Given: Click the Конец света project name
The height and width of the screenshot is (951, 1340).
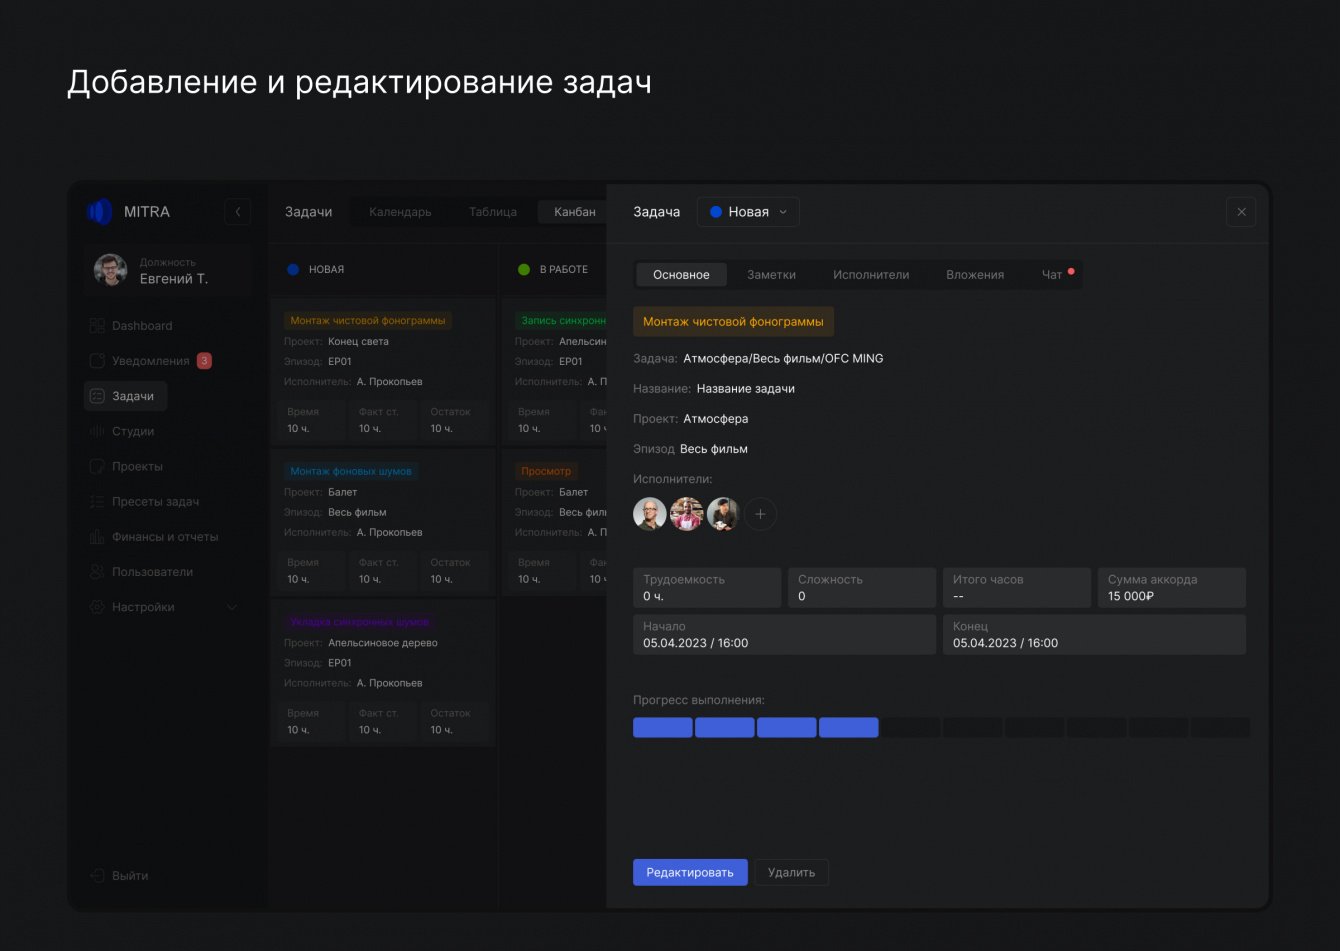Looking at the screenshot, I should (358, 341).
